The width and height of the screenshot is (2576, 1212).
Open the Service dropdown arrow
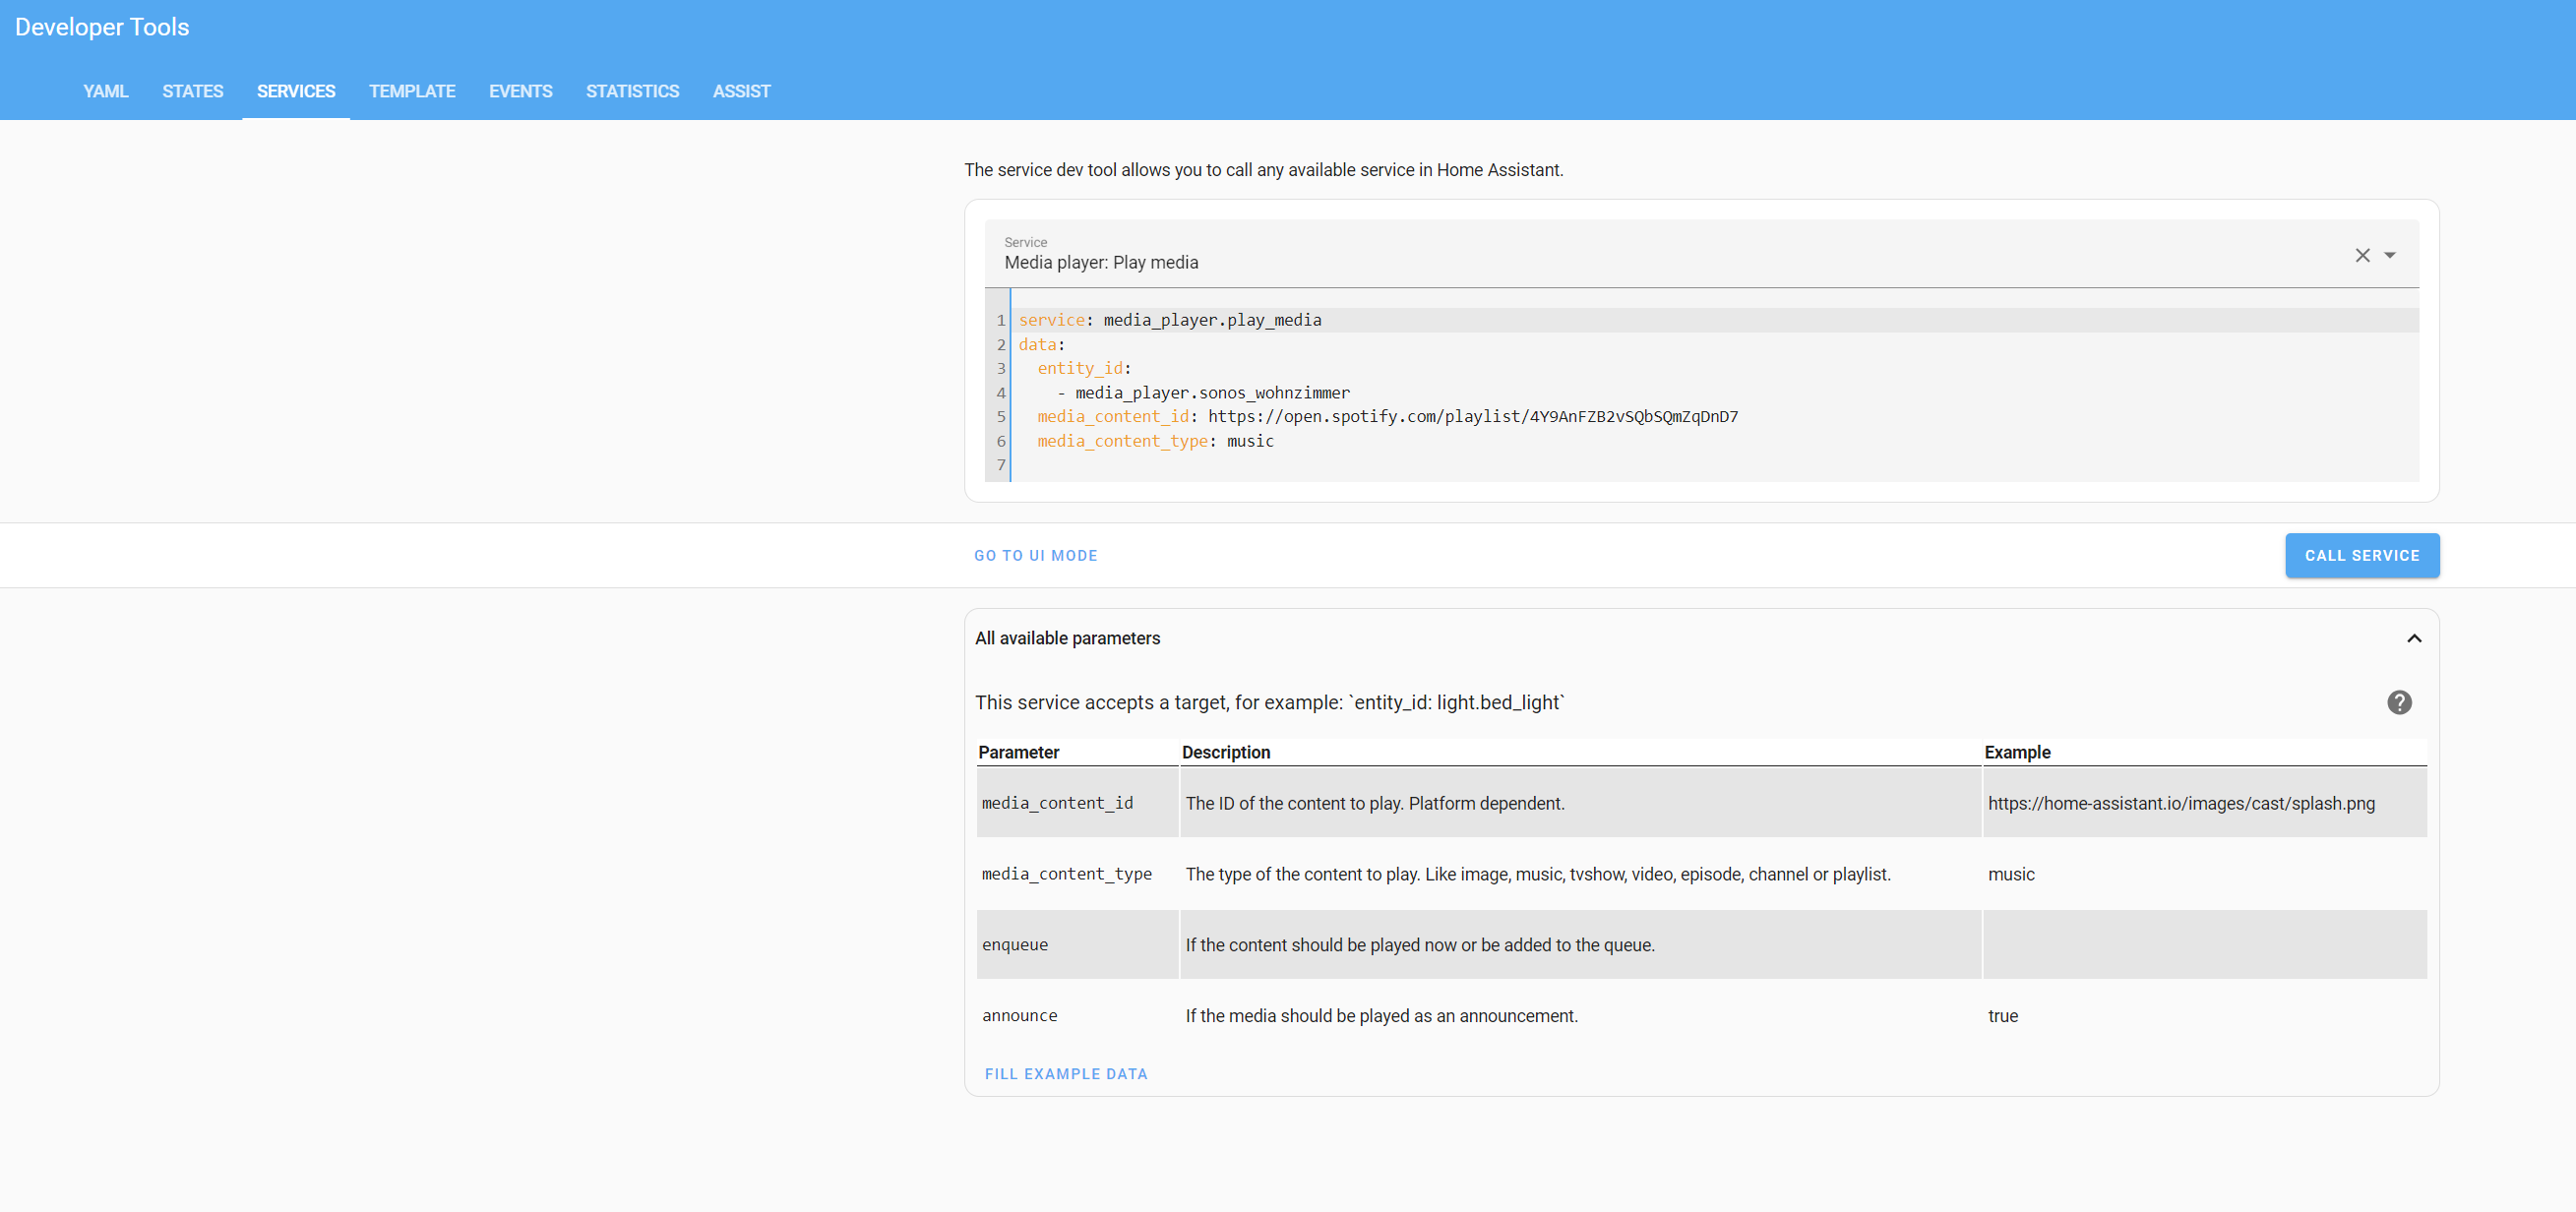click(x=2390, y=255)
